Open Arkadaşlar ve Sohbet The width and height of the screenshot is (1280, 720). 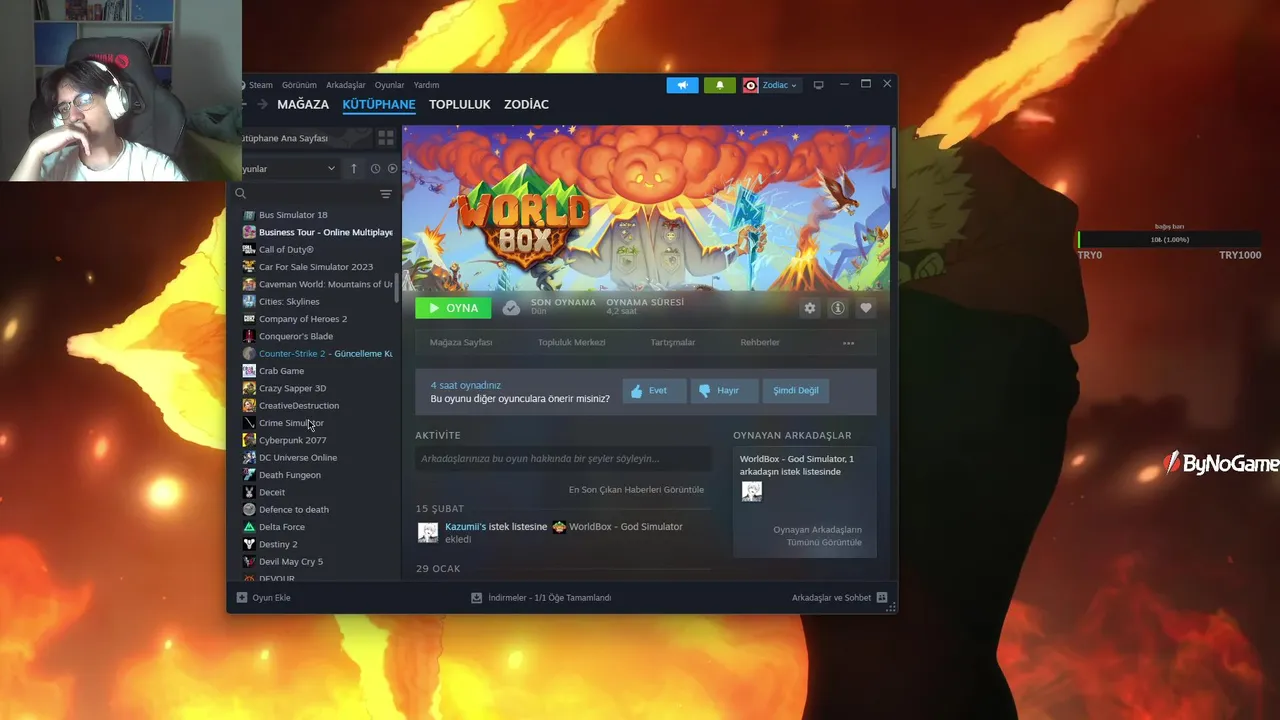coord(839,598)
